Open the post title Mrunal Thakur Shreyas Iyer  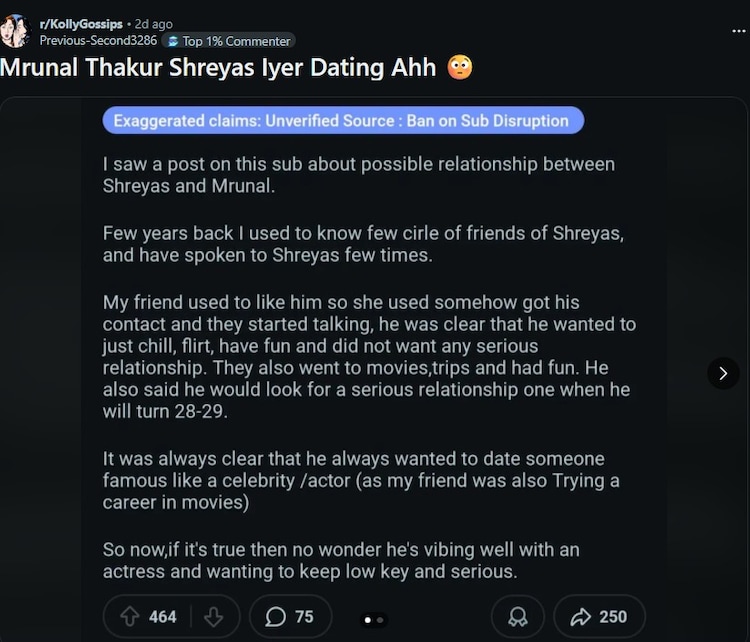(x=218, y=68)
